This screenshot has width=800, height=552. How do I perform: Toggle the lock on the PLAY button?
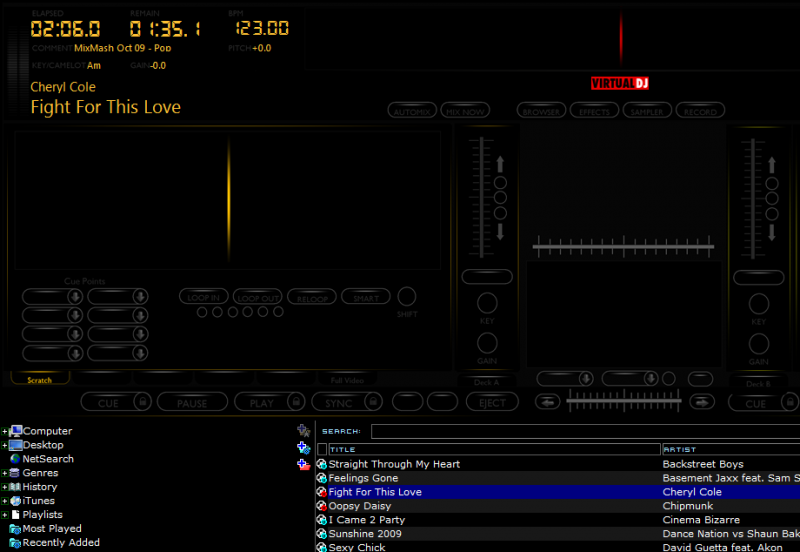(296, 402)
